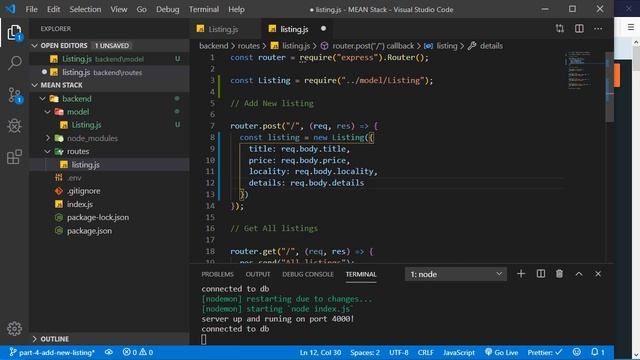The image size is (640, 360).
Task: Open the Debug menu
Action: [x=167, y=9]
